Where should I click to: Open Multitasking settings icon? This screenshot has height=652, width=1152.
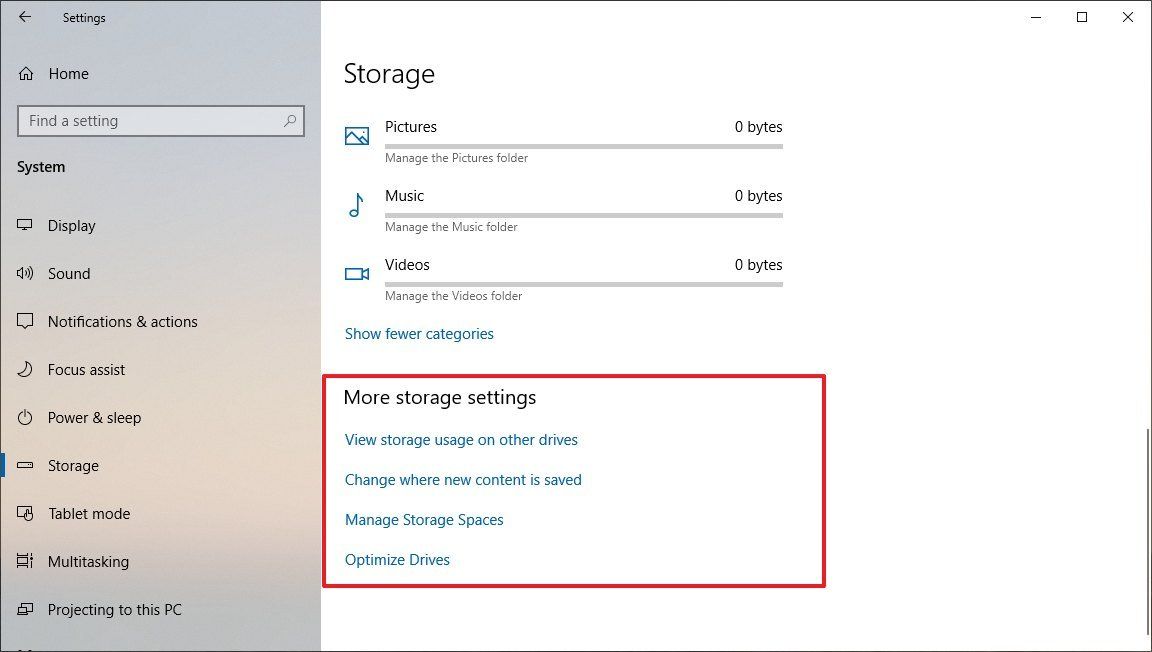[25, 561]
